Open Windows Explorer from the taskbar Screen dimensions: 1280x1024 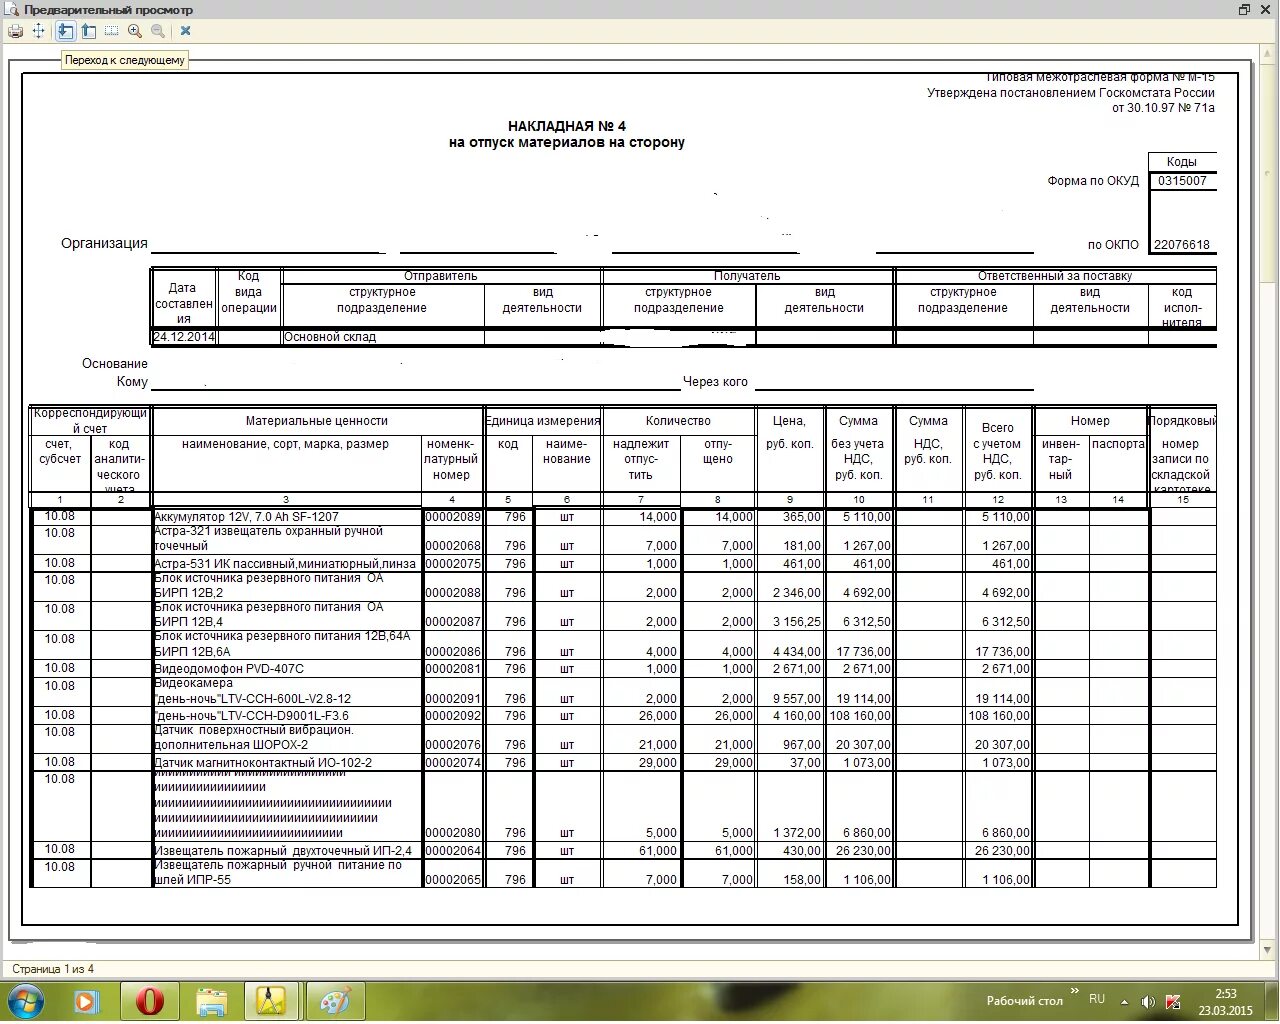pos(211,1001)
